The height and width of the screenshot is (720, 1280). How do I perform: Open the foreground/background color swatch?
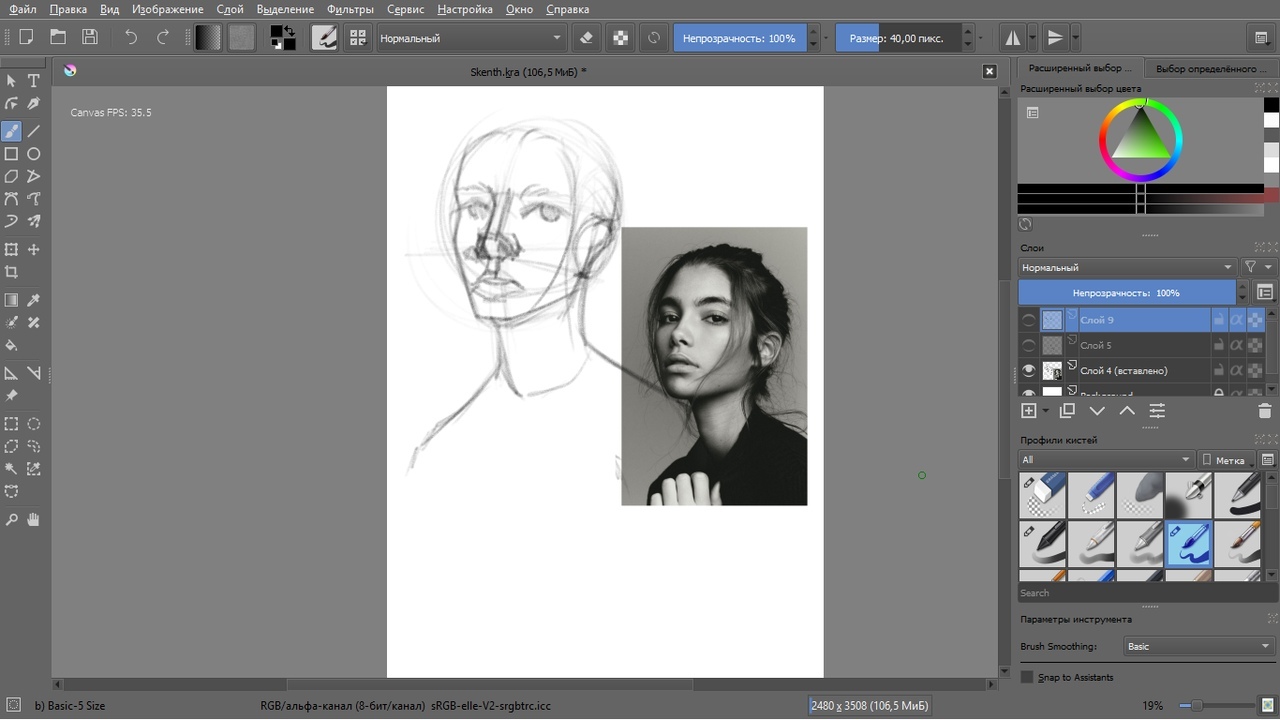point(283,38)
